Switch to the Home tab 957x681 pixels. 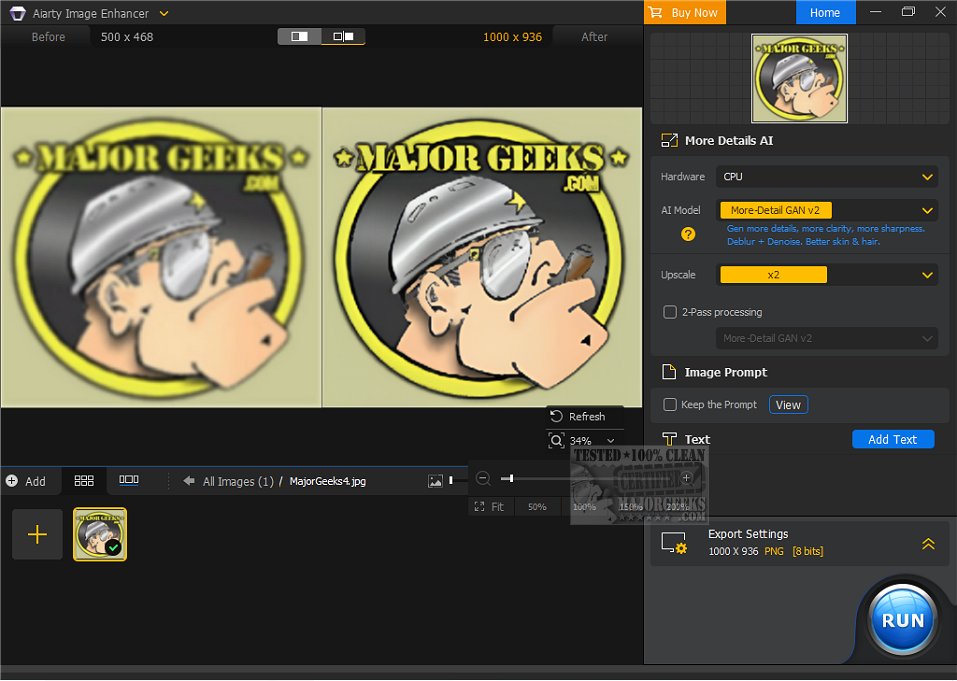point(825,12)
